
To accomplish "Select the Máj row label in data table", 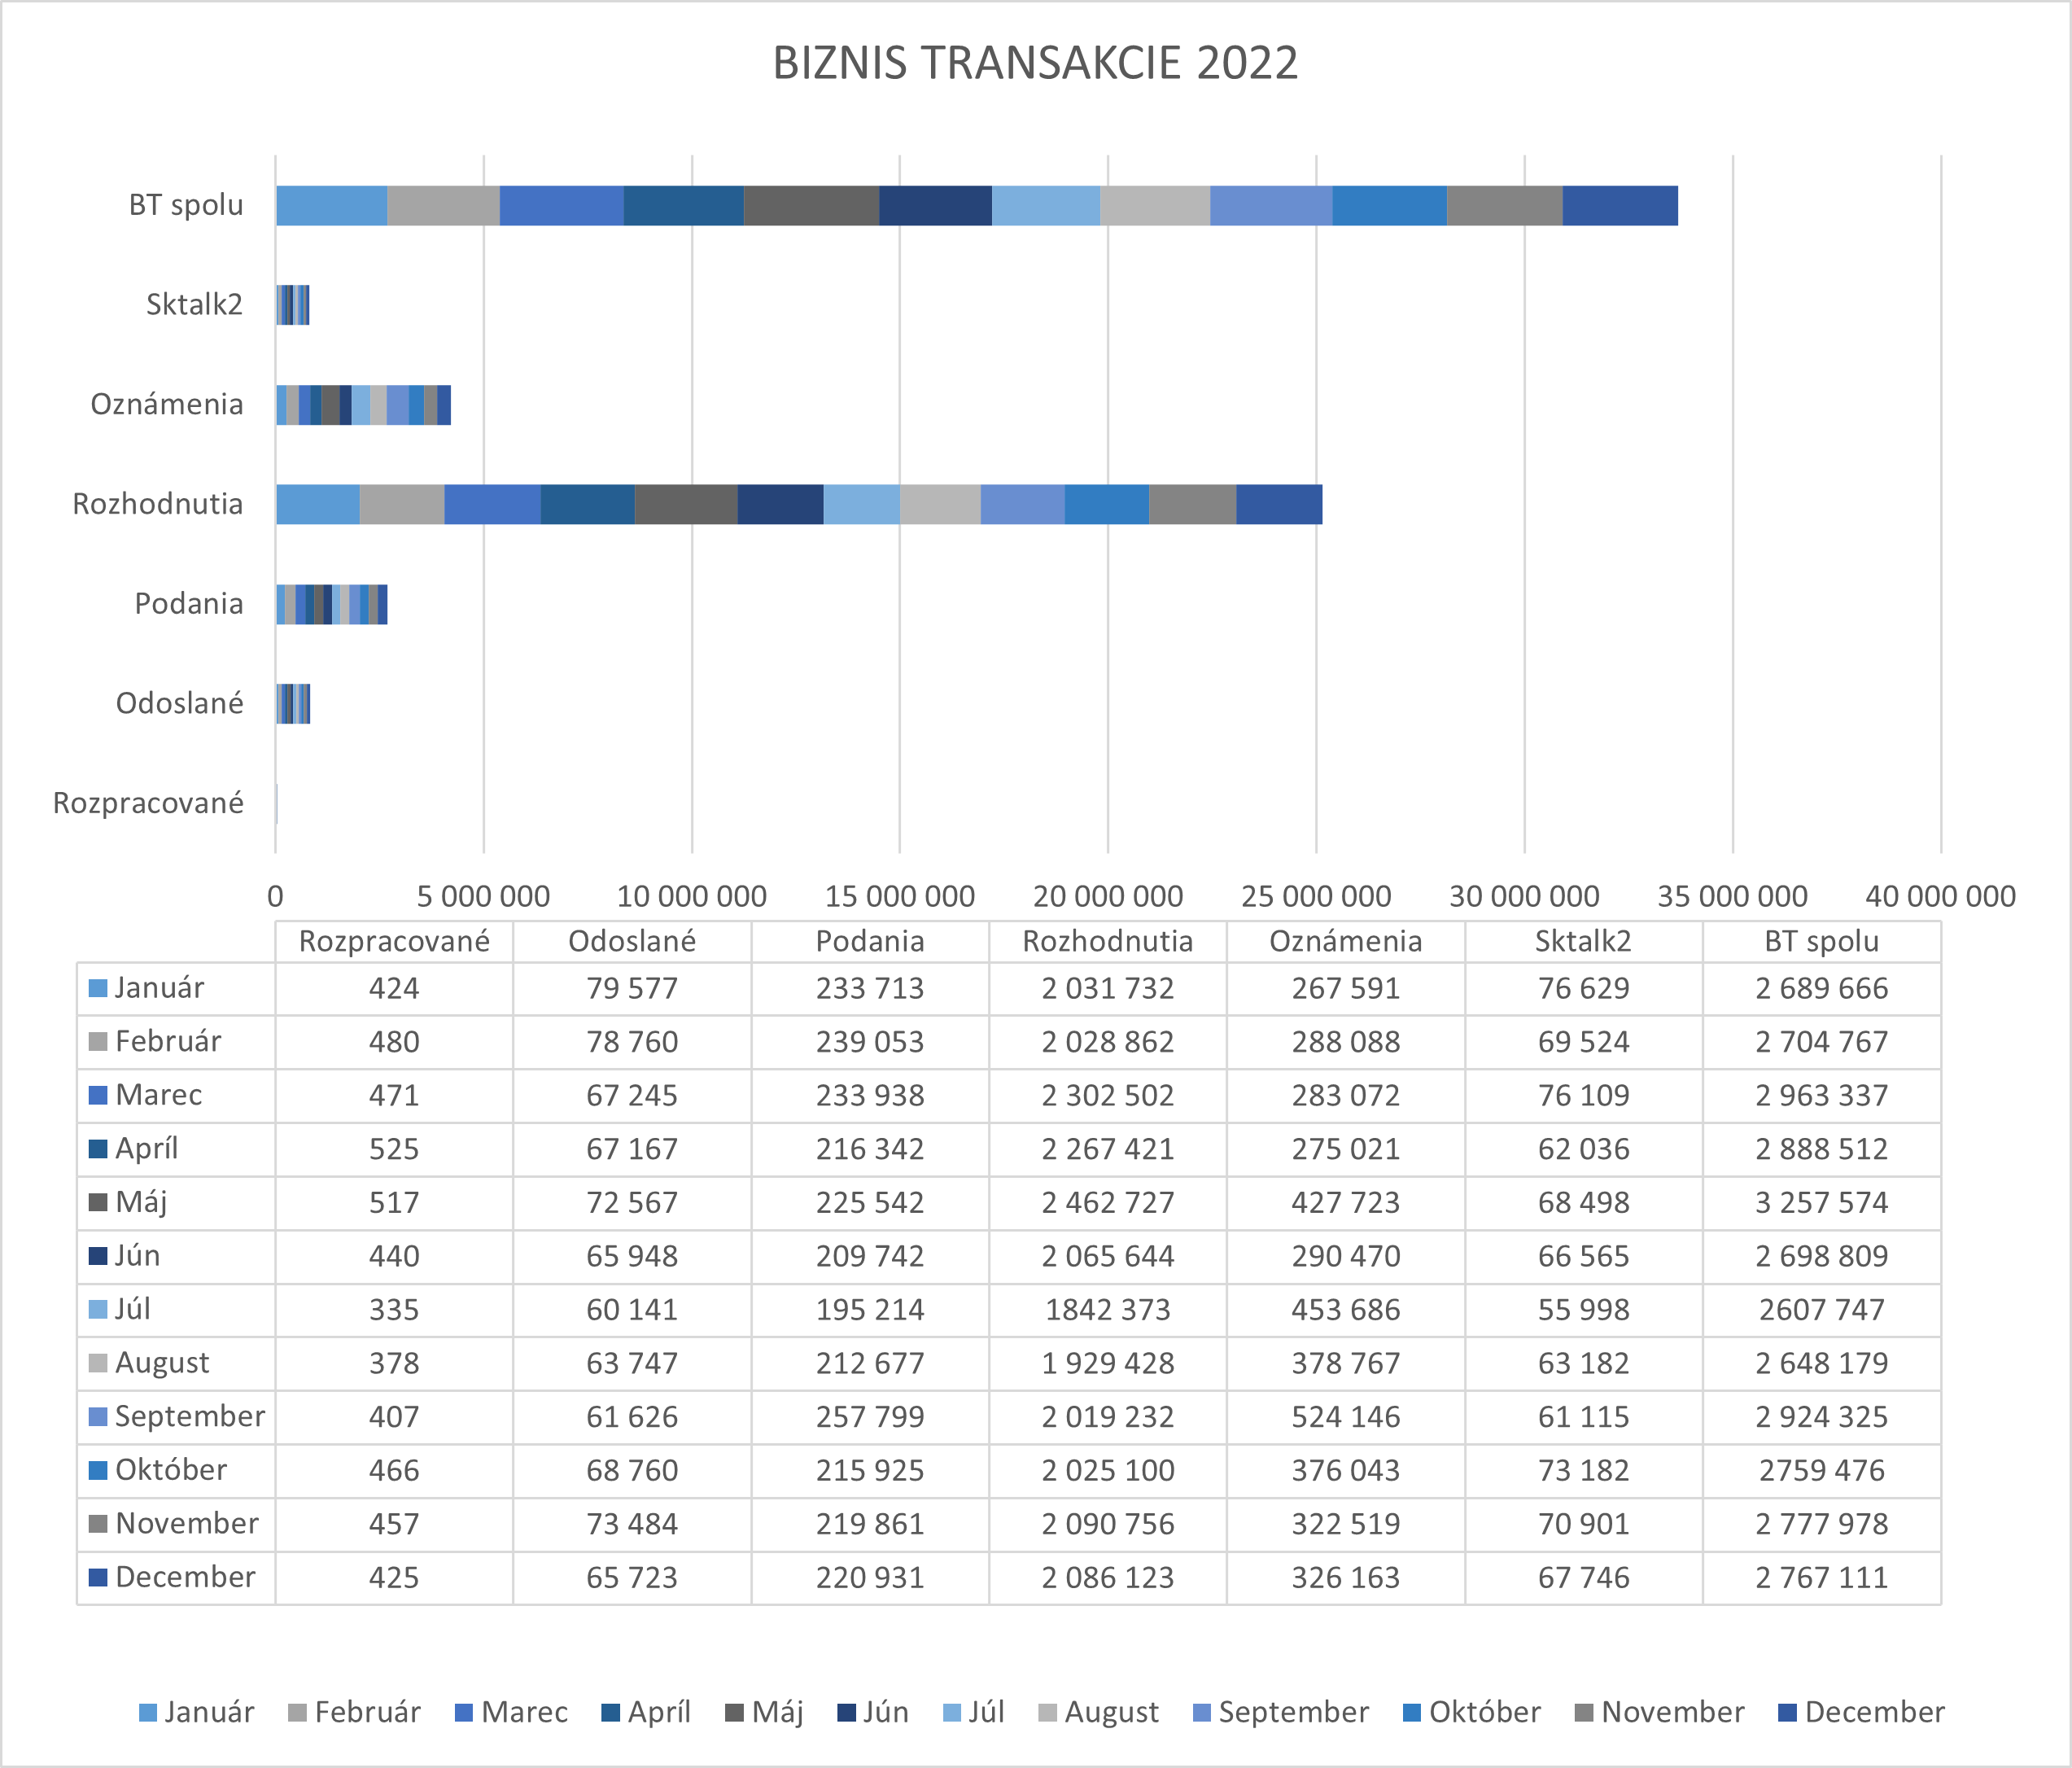I will 141,1203.
